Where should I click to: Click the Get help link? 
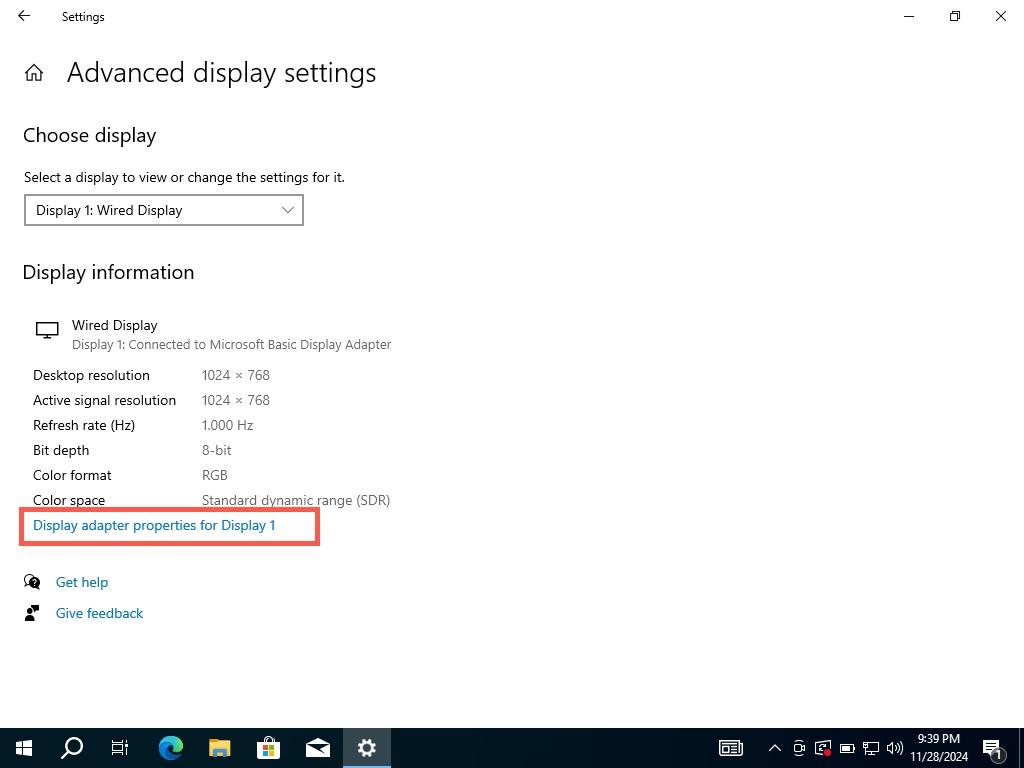pos(82,582)
